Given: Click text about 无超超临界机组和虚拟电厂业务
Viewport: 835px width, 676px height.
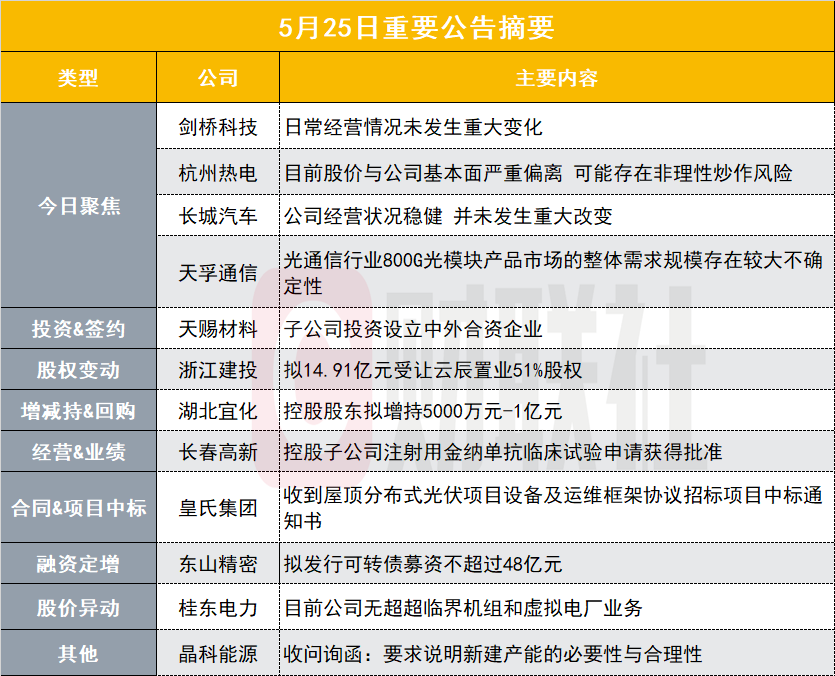Looking at the screenshot, I should (x=463, y=607).
